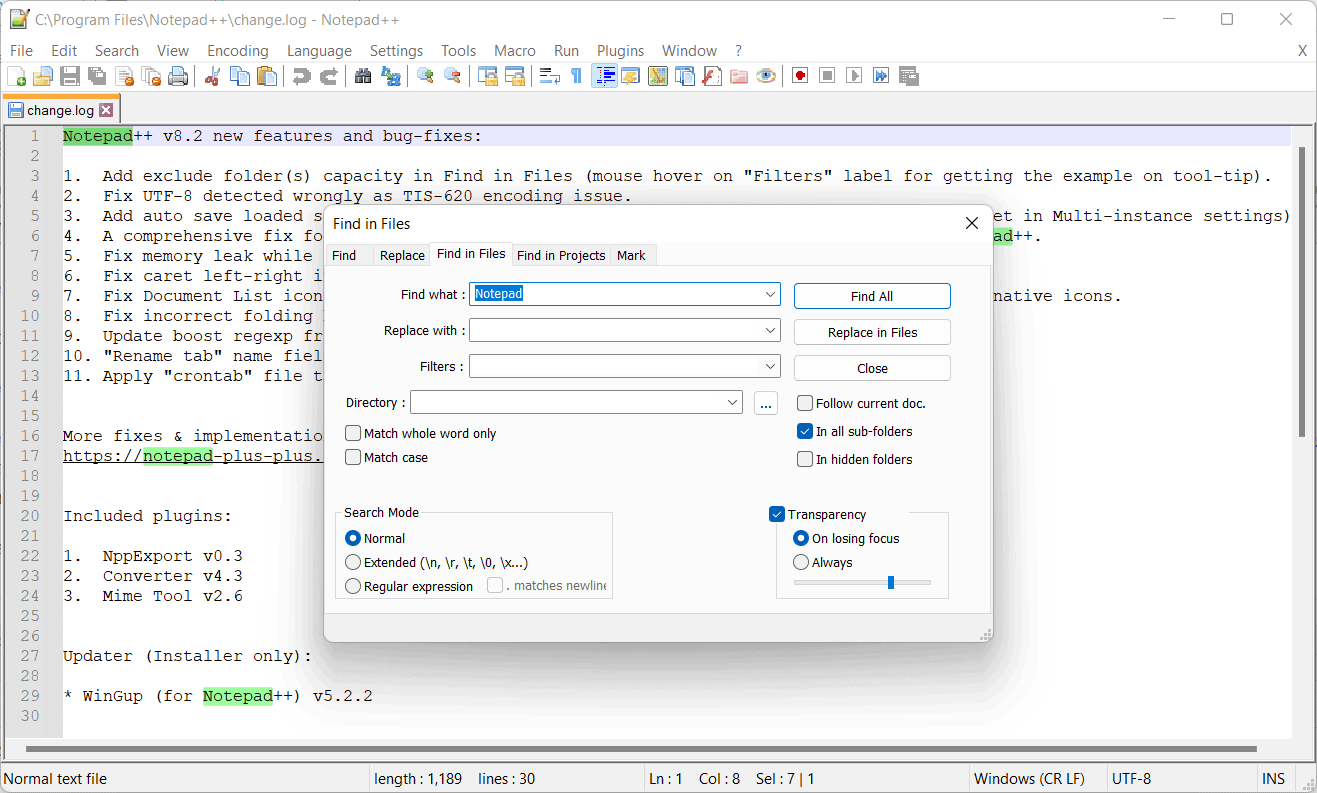
Task: Click the Stop Recording macro icon
Action: (x=827, y=76)
